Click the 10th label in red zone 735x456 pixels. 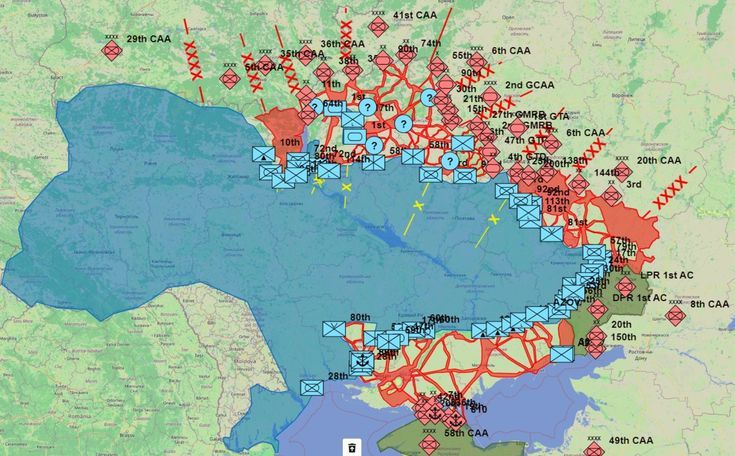pos(290,142)
